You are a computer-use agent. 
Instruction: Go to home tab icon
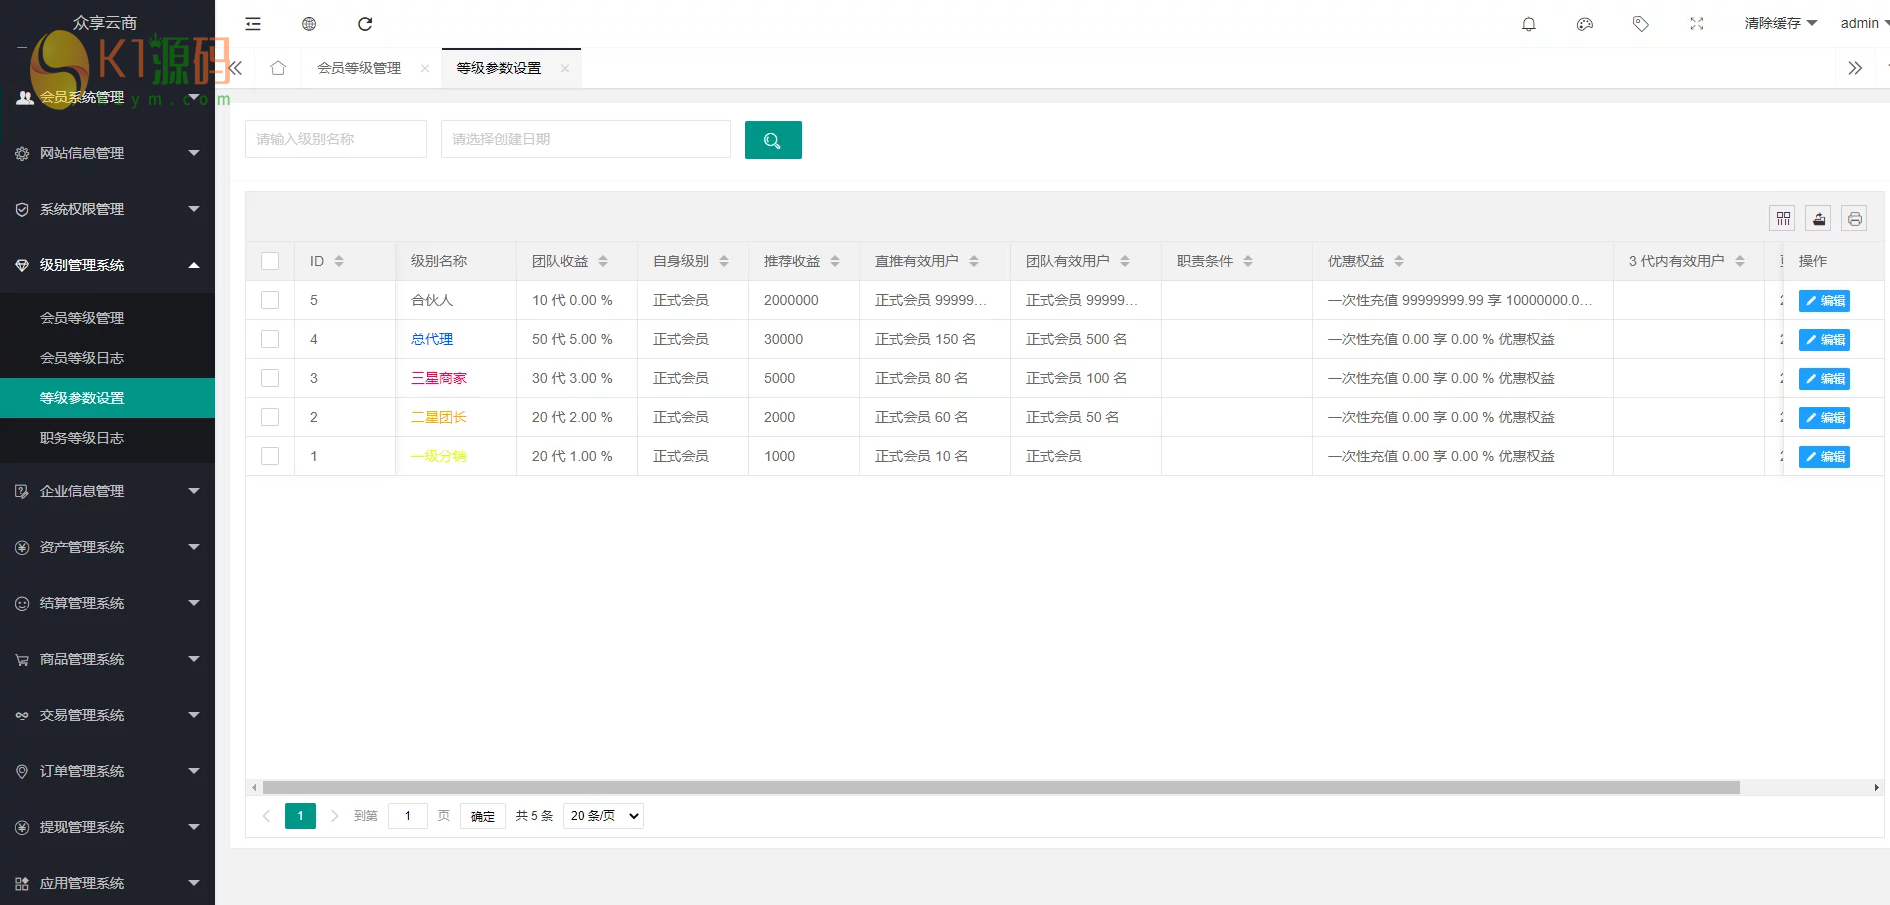click(x=278, y=68)
